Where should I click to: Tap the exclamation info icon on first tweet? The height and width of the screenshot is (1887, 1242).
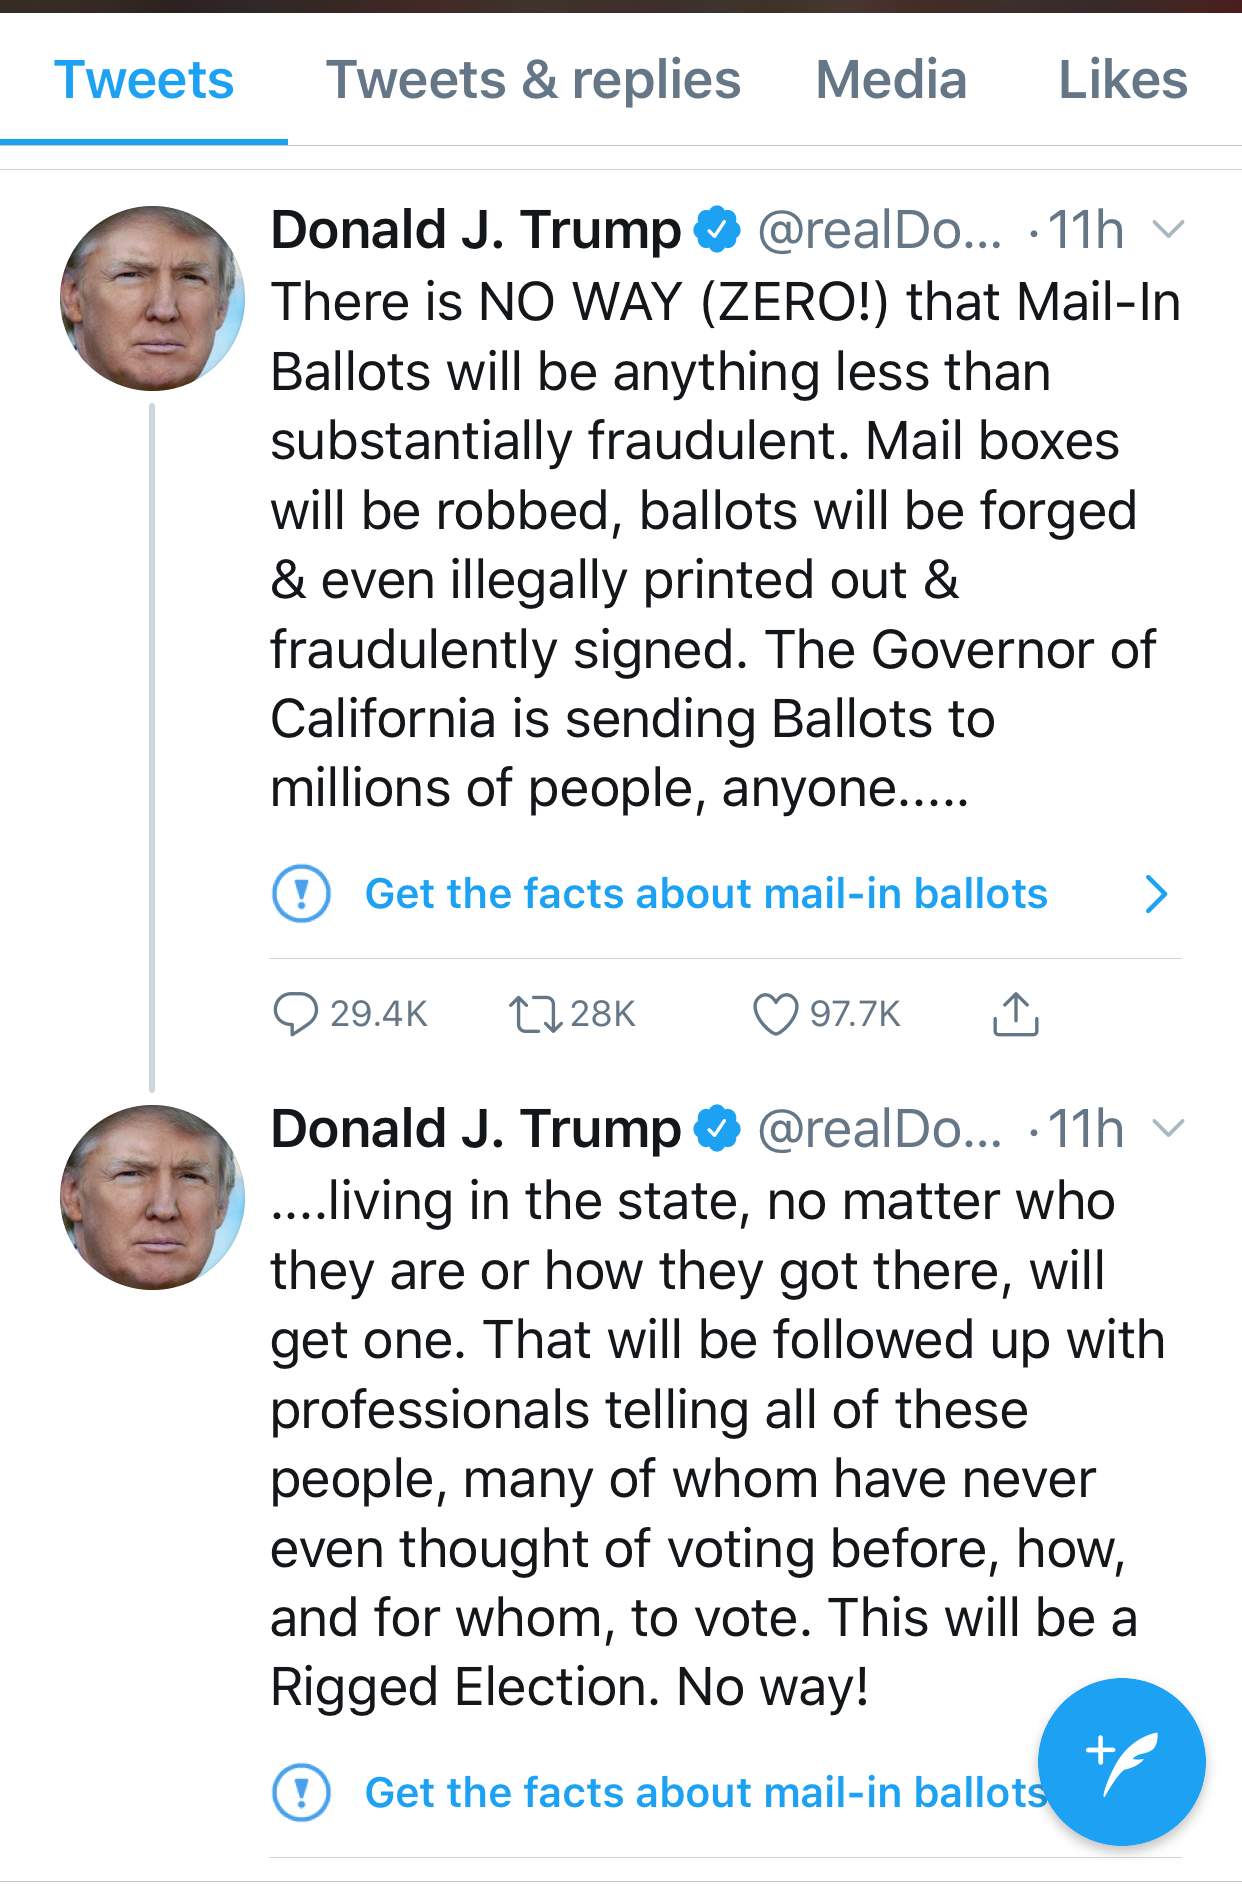point(301,893)
